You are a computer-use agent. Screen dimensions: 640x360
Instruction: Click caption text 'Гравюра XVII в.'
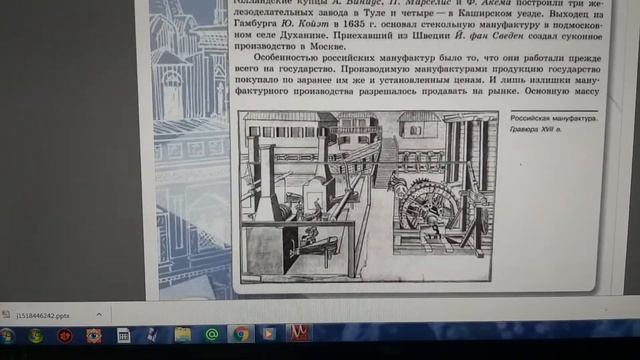coord(536,129)
